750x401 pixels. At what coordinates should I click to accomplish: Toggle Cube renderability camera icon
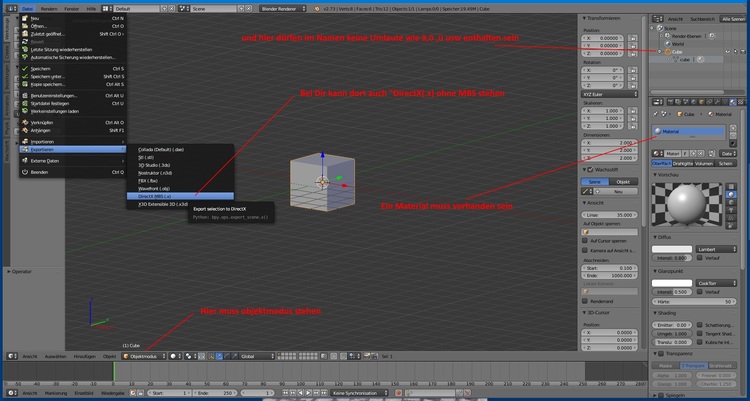pos(743,52)
